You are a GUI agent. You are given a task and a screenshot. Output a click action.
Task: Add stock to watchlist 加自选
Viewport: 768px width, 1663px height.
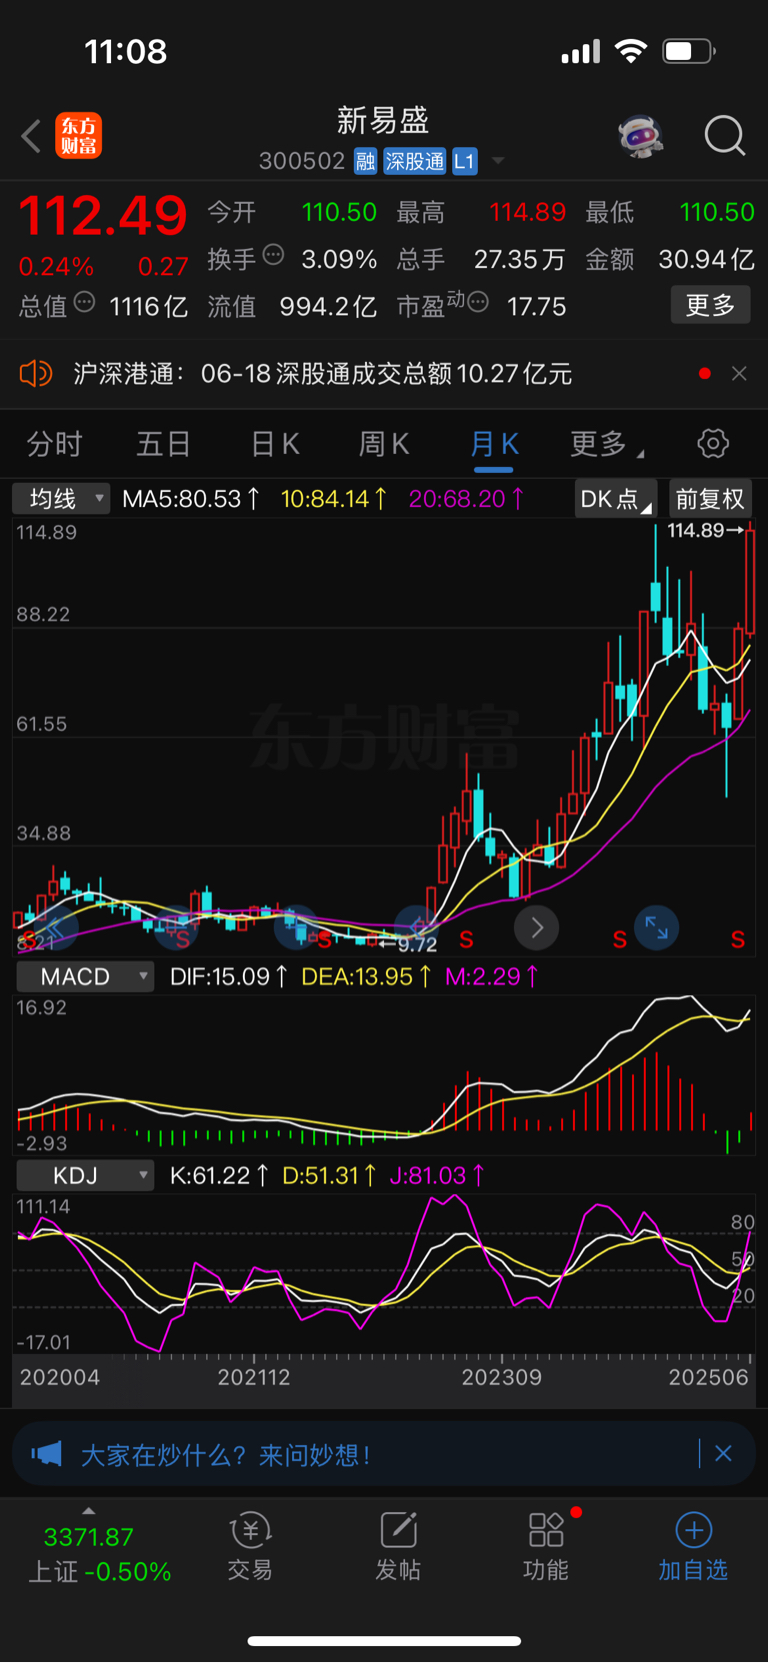coord(693,1546)
